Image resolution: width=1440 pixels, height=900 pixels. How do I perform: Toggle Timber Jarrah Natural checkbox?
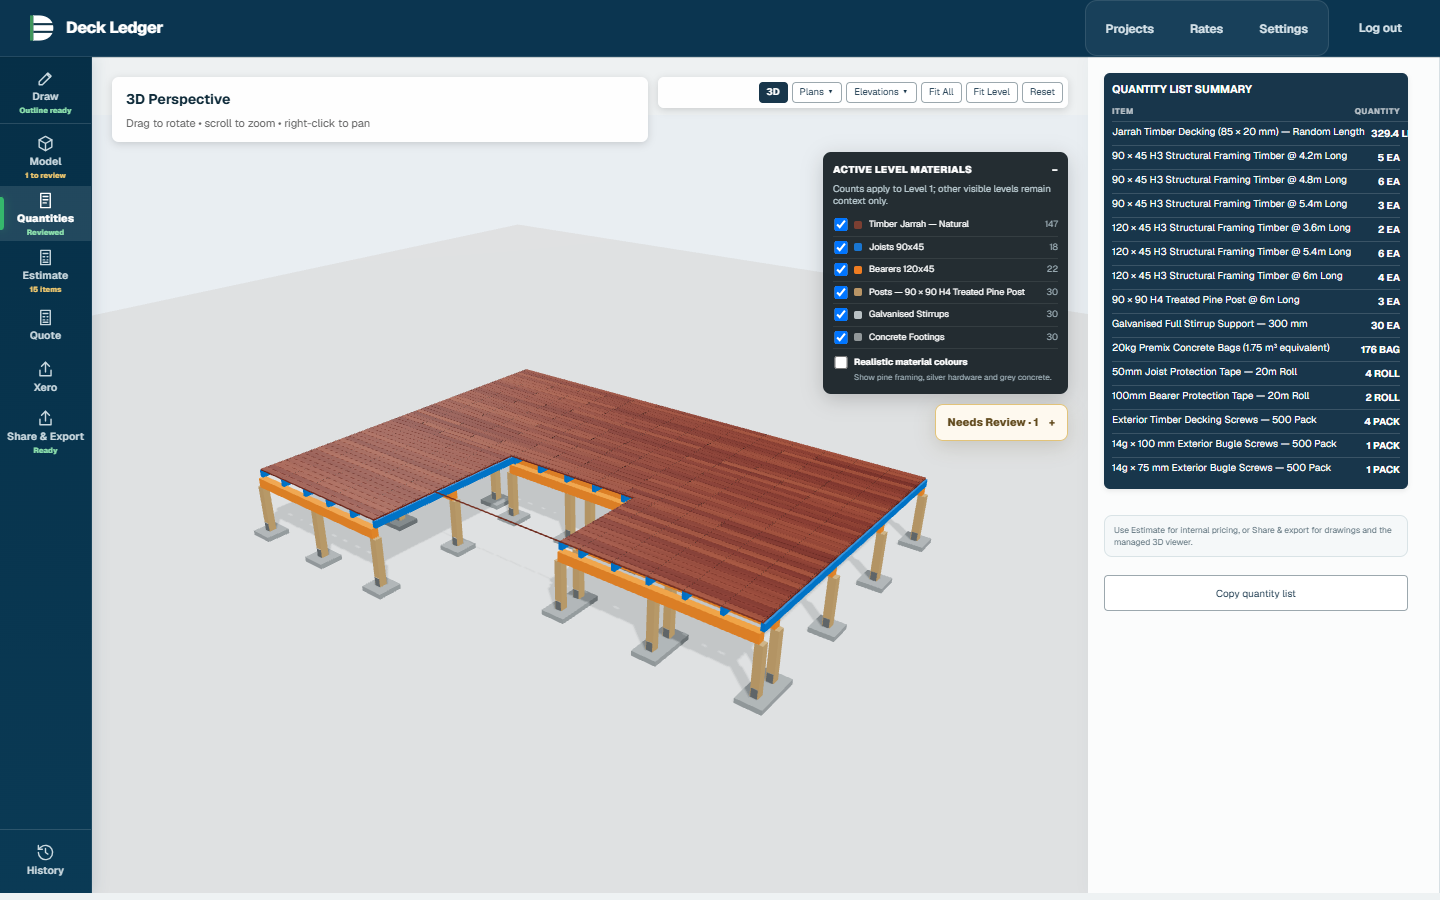coord(841,225)
